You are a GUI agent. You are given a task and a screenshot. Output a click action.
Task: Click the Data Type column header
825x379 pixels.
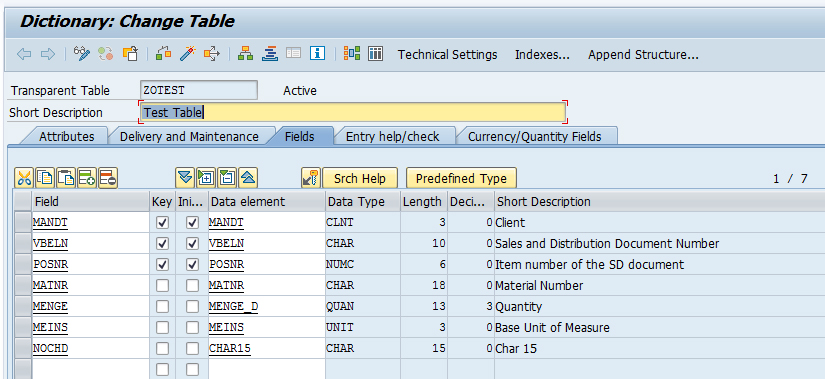click(363, 202)
